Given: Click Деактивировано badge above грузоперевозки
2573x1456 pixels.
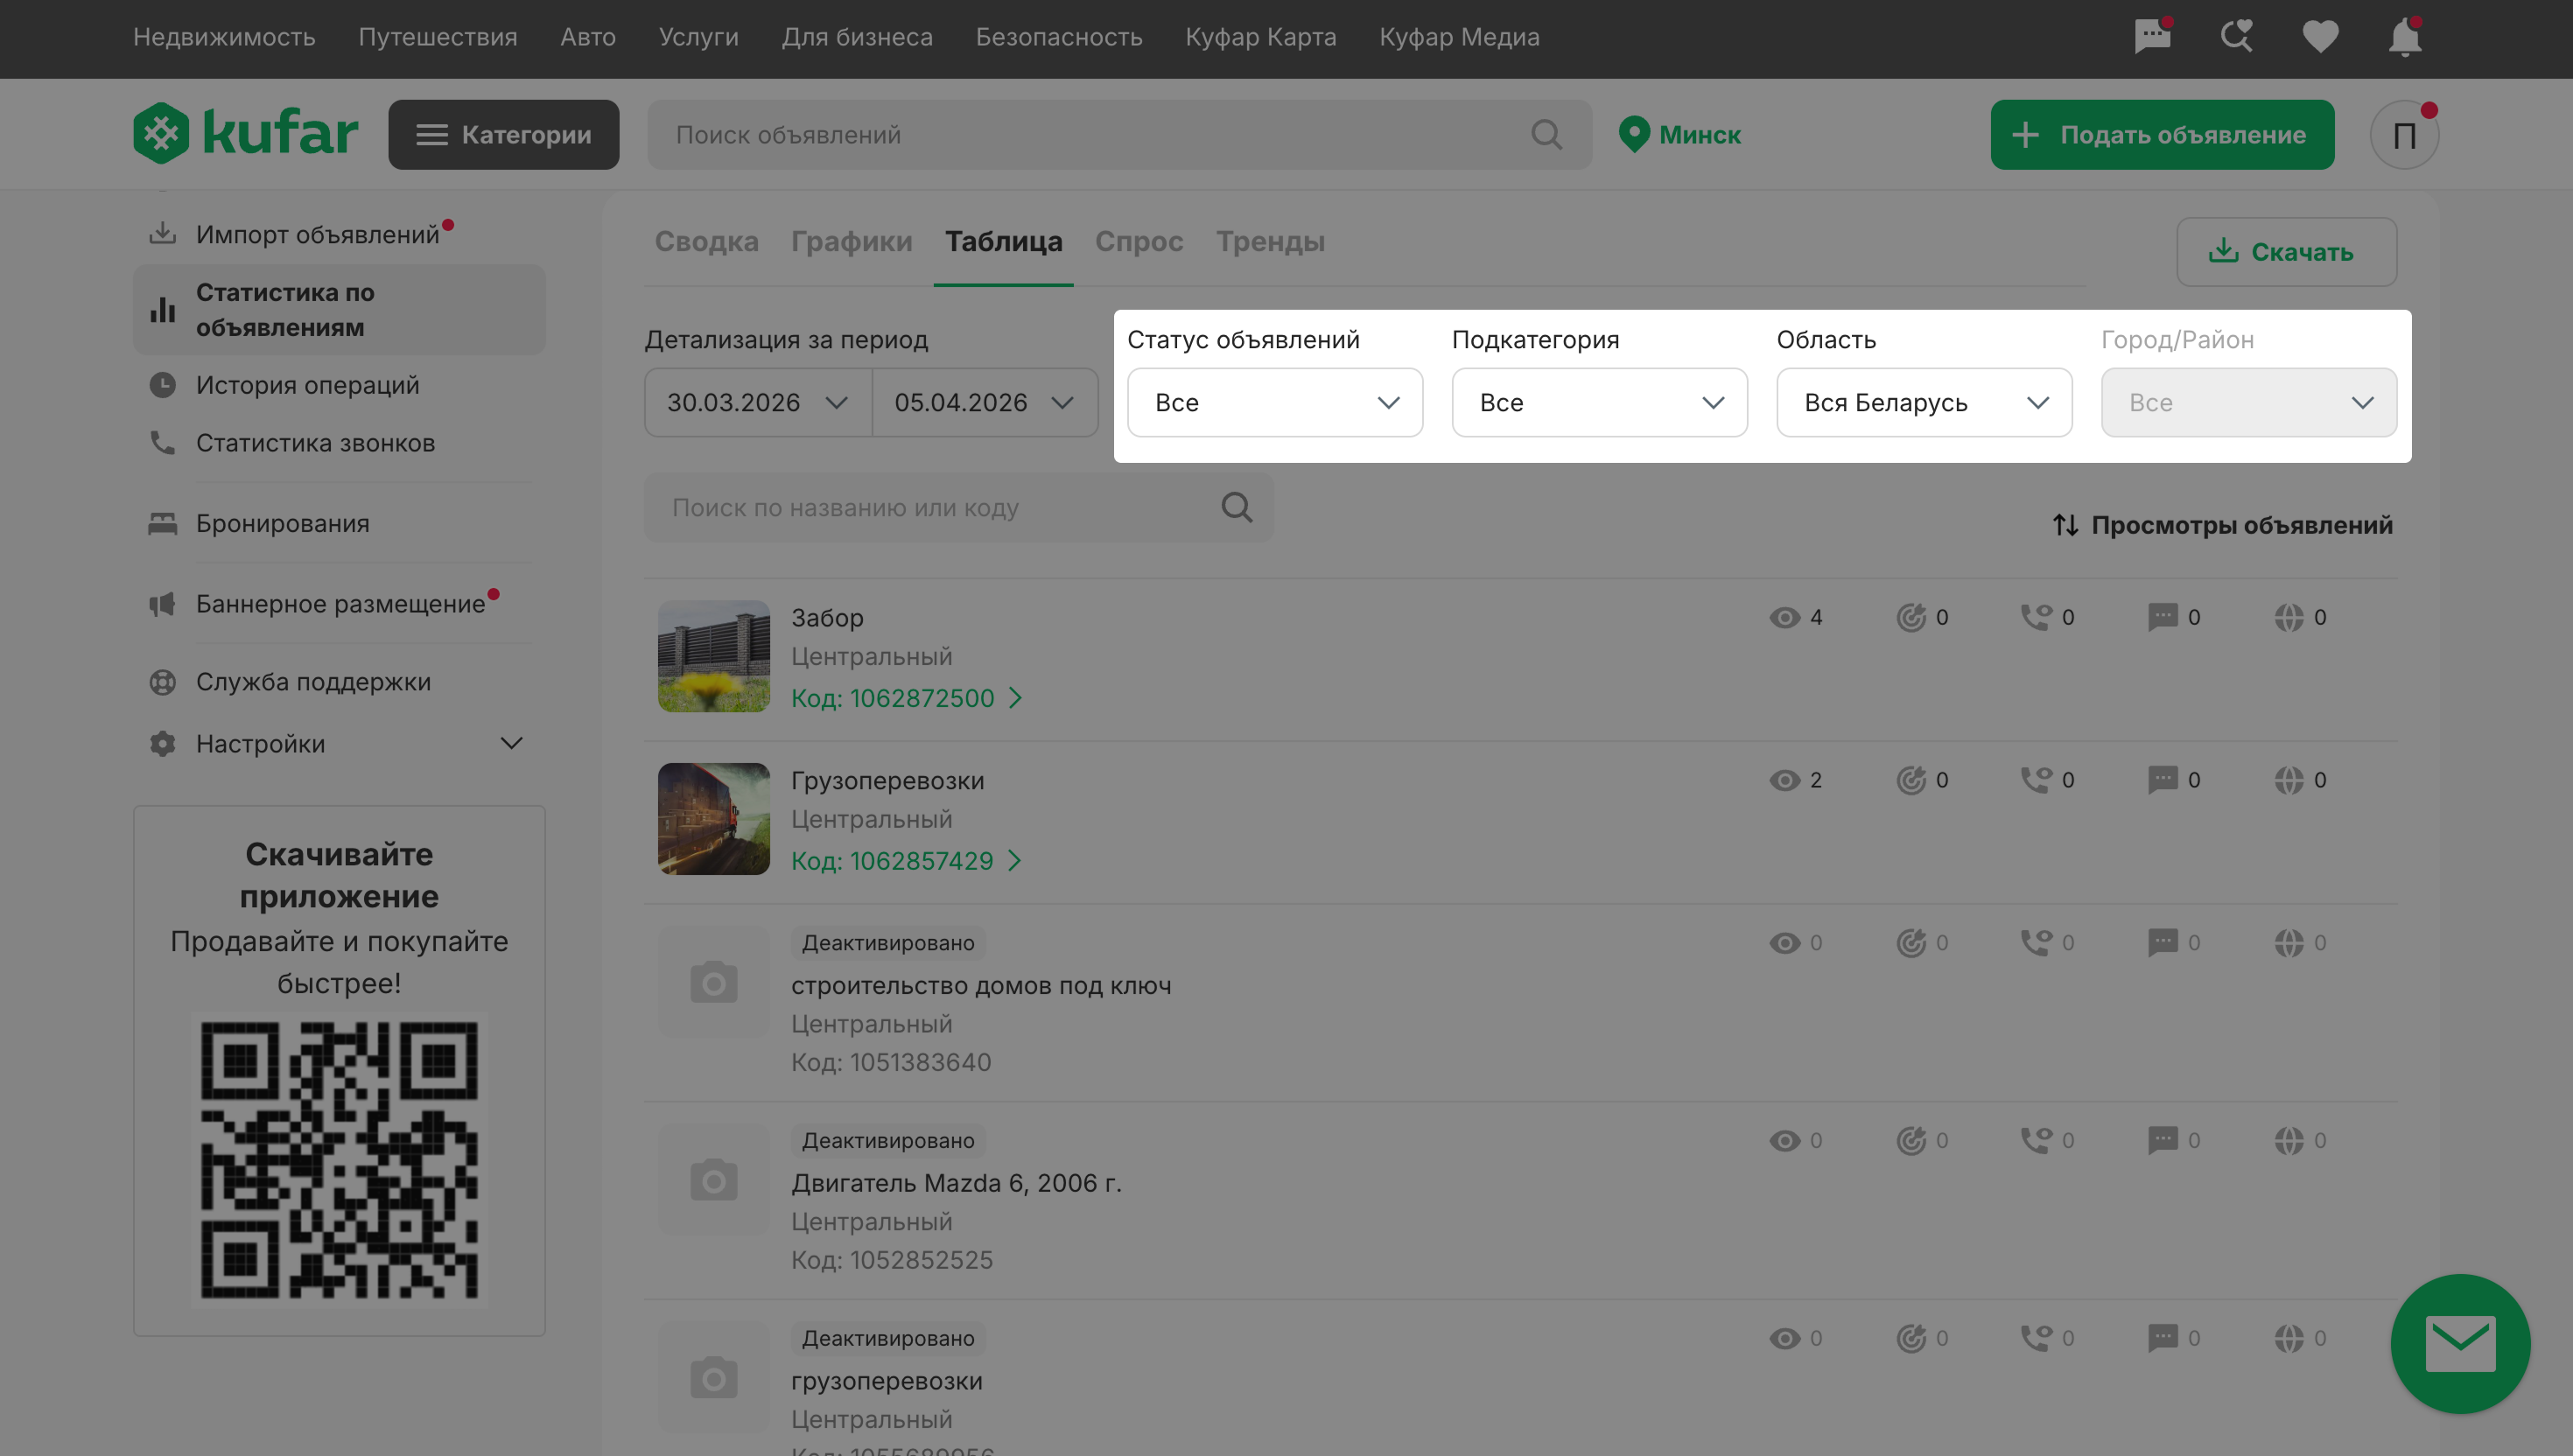Looking at the screenshot, I should [888, 1339].
